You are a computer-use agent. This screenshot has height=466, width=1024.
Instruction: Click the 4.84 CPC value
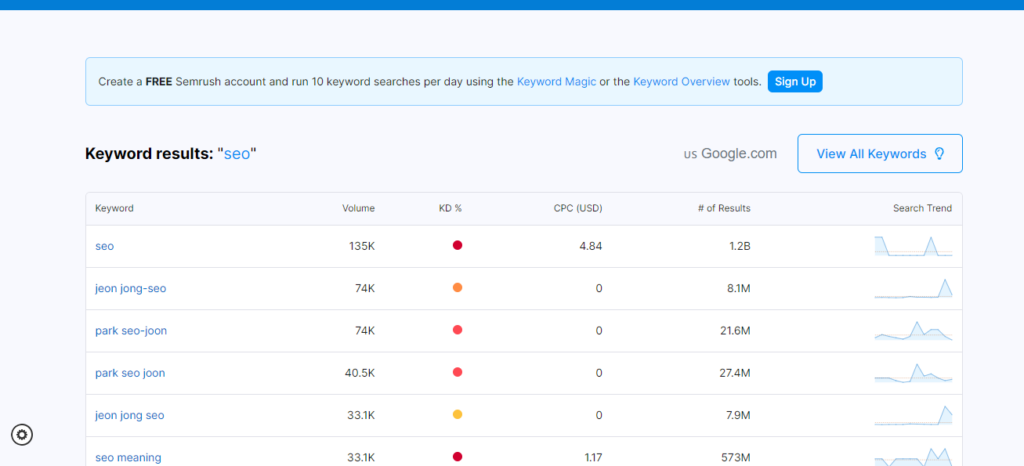[590, 246]
